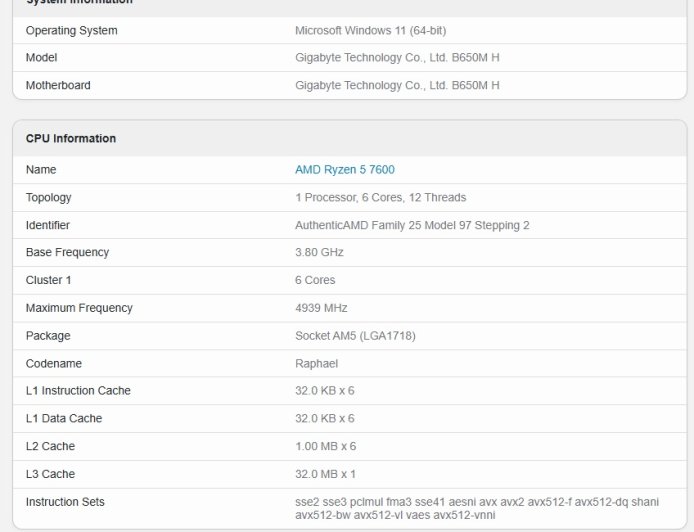Click the Model value 'Gigabyte Technology Co., Ltd. B650M H'
This screenshot has height=532, width=694.
397,58
